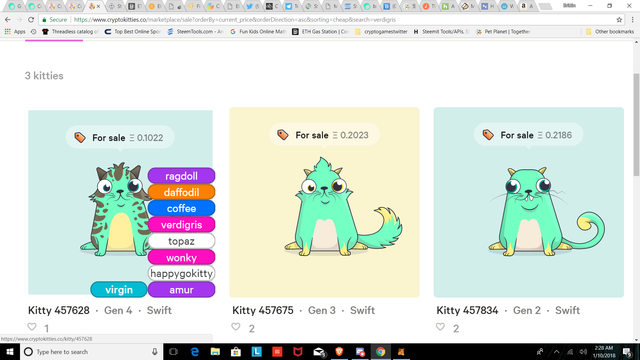Select the happygokitty trait tag
Viewport: 640px width, 360px height.
click(181, 273)
